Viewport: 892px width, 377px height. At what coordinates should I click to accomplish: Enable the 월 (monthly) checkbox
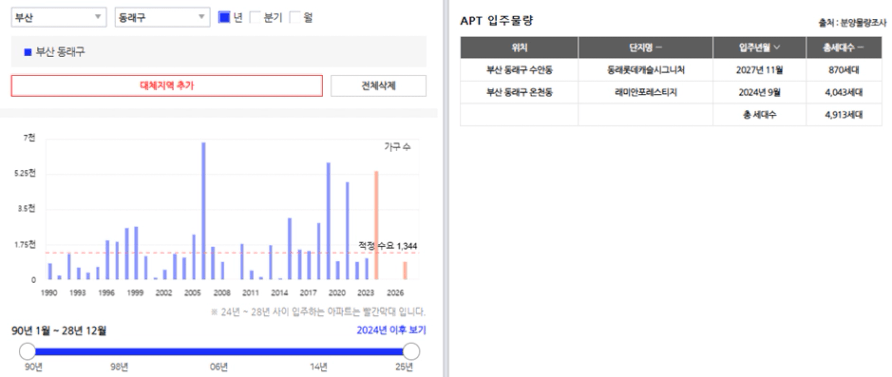tap(294, 17)
